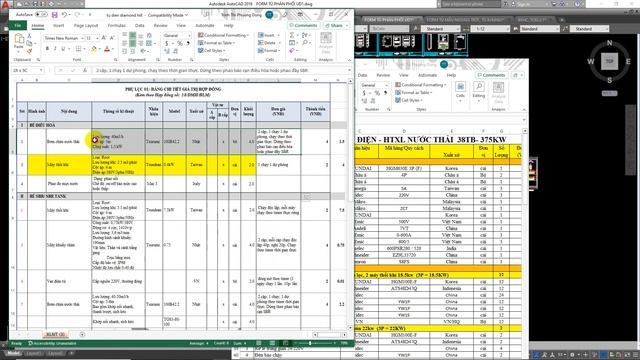Click the Redo icon in Excel title bar
Viewport: 640px width, 360px height.
click(77, 15)
